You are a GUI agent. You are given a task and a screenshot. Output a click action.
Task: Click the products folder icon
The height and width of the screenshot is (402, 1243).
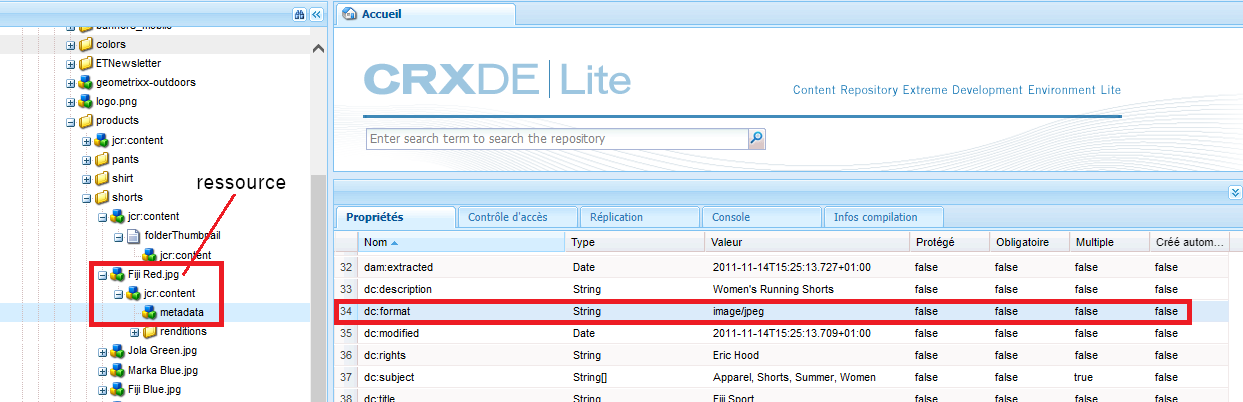point(86,120)
